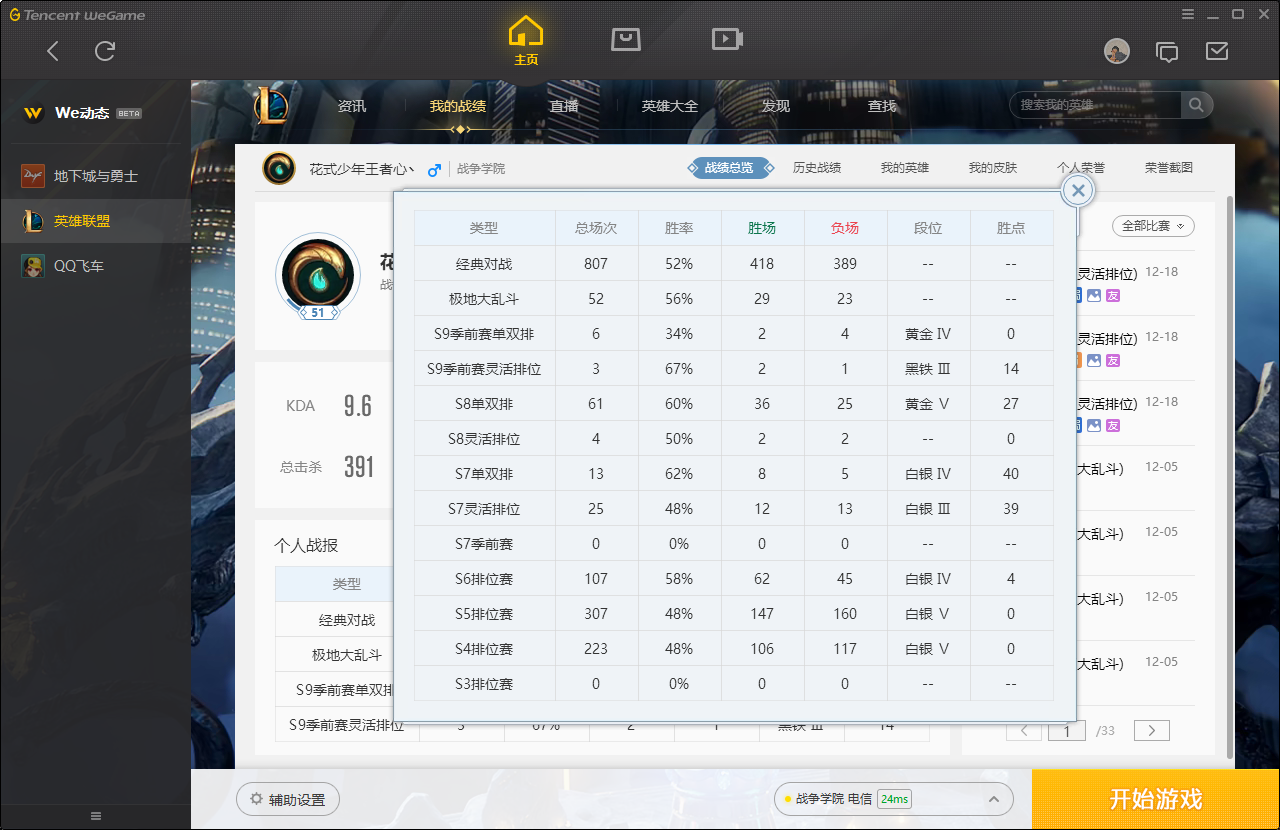The height and width of the screenshot is (830, 1280).
Task: Close the stats popup table
Action: click(1077, 191)
